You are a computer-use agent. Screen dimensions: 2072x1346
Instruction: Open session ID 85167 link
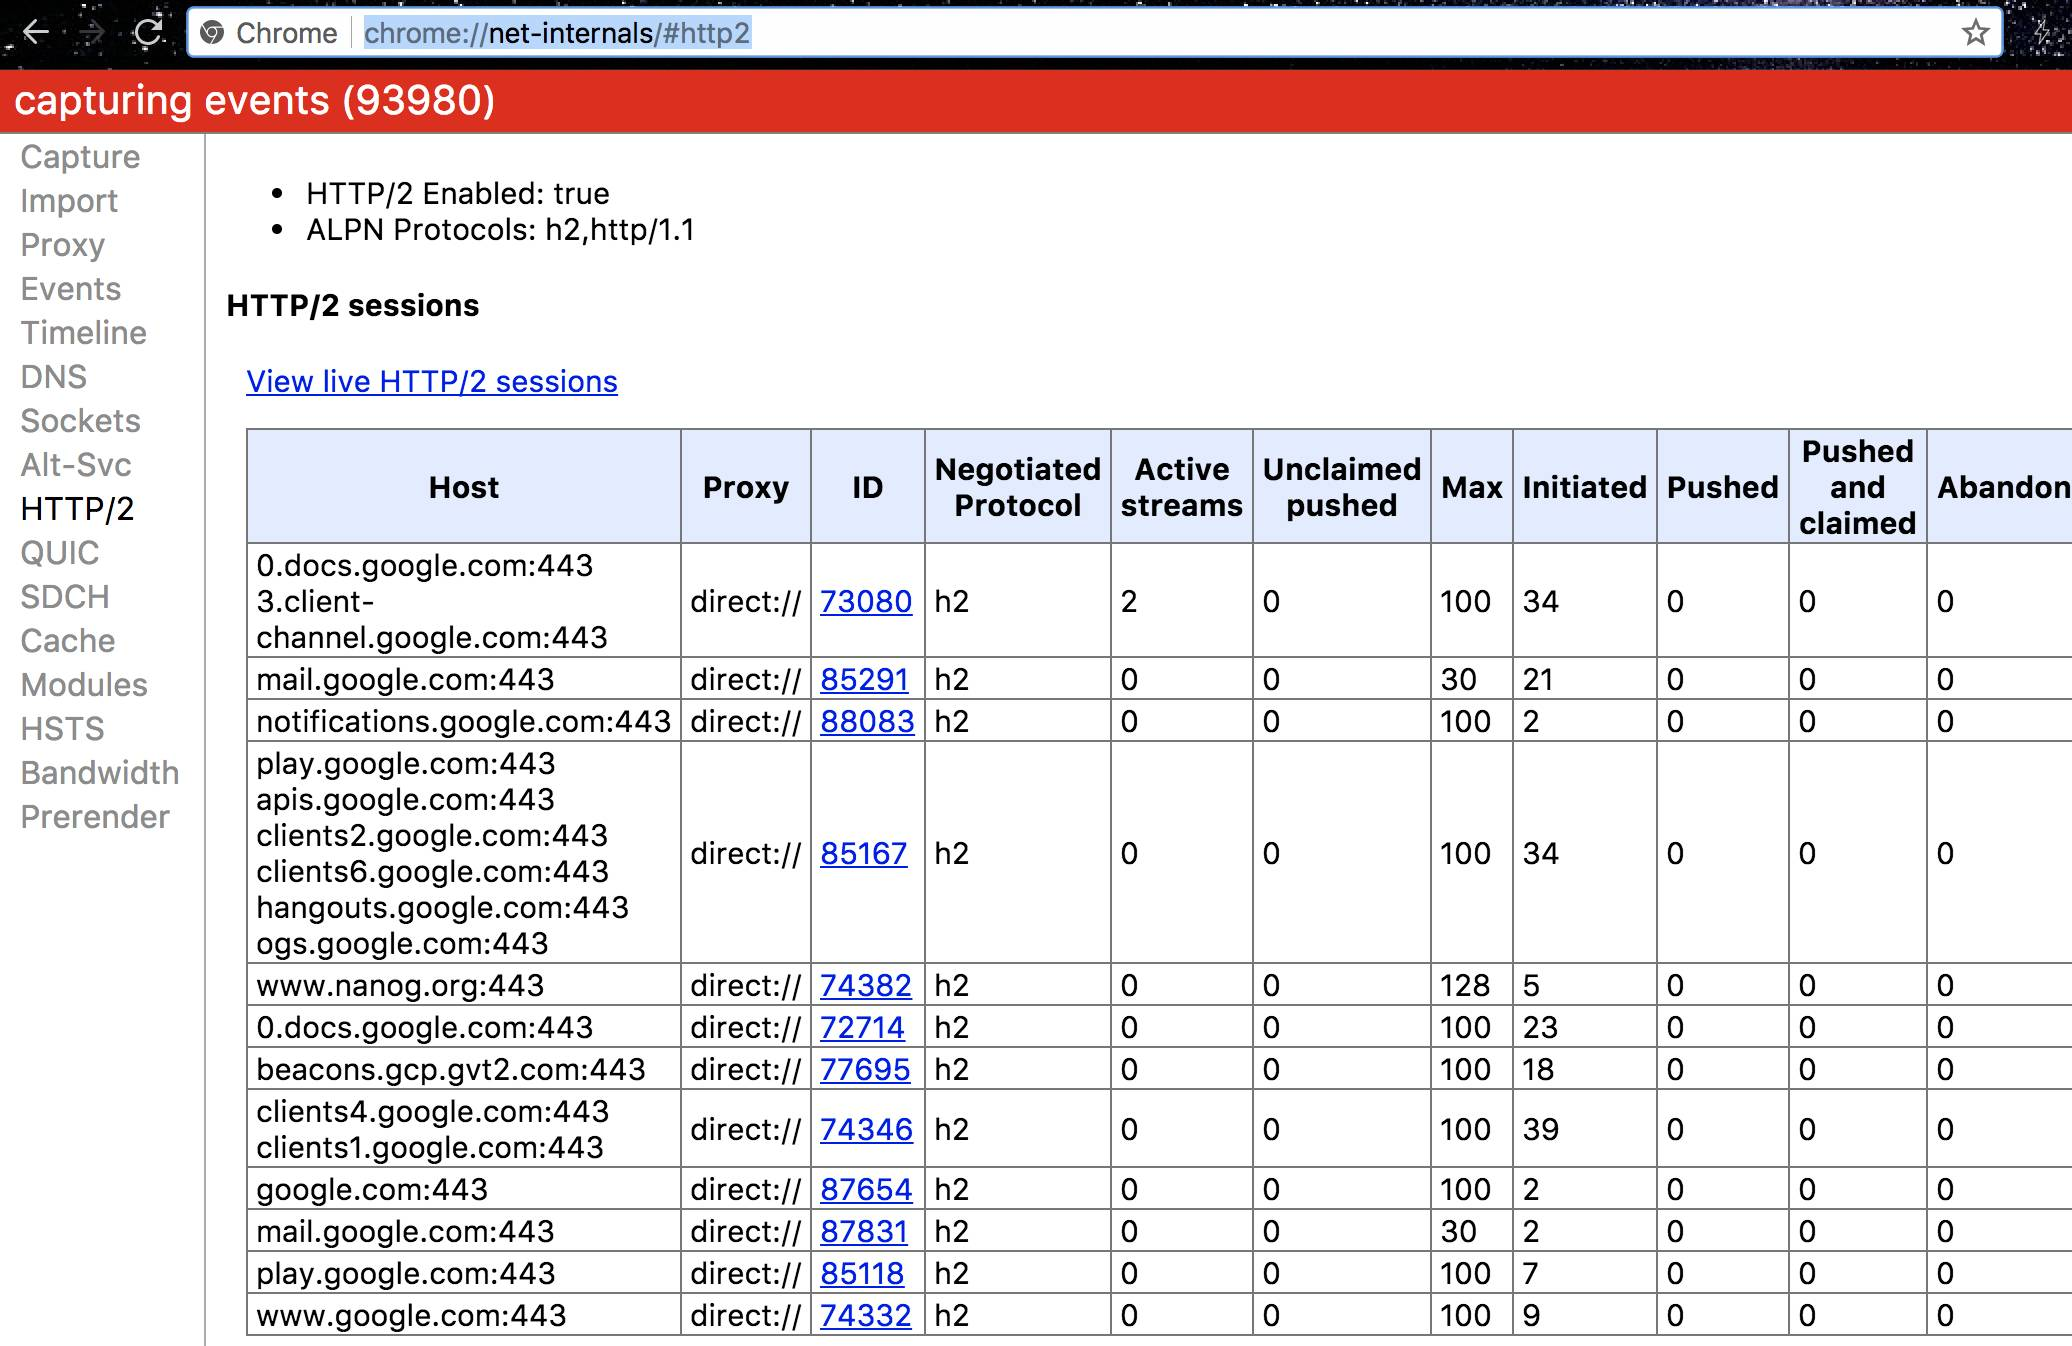[863, 854]
